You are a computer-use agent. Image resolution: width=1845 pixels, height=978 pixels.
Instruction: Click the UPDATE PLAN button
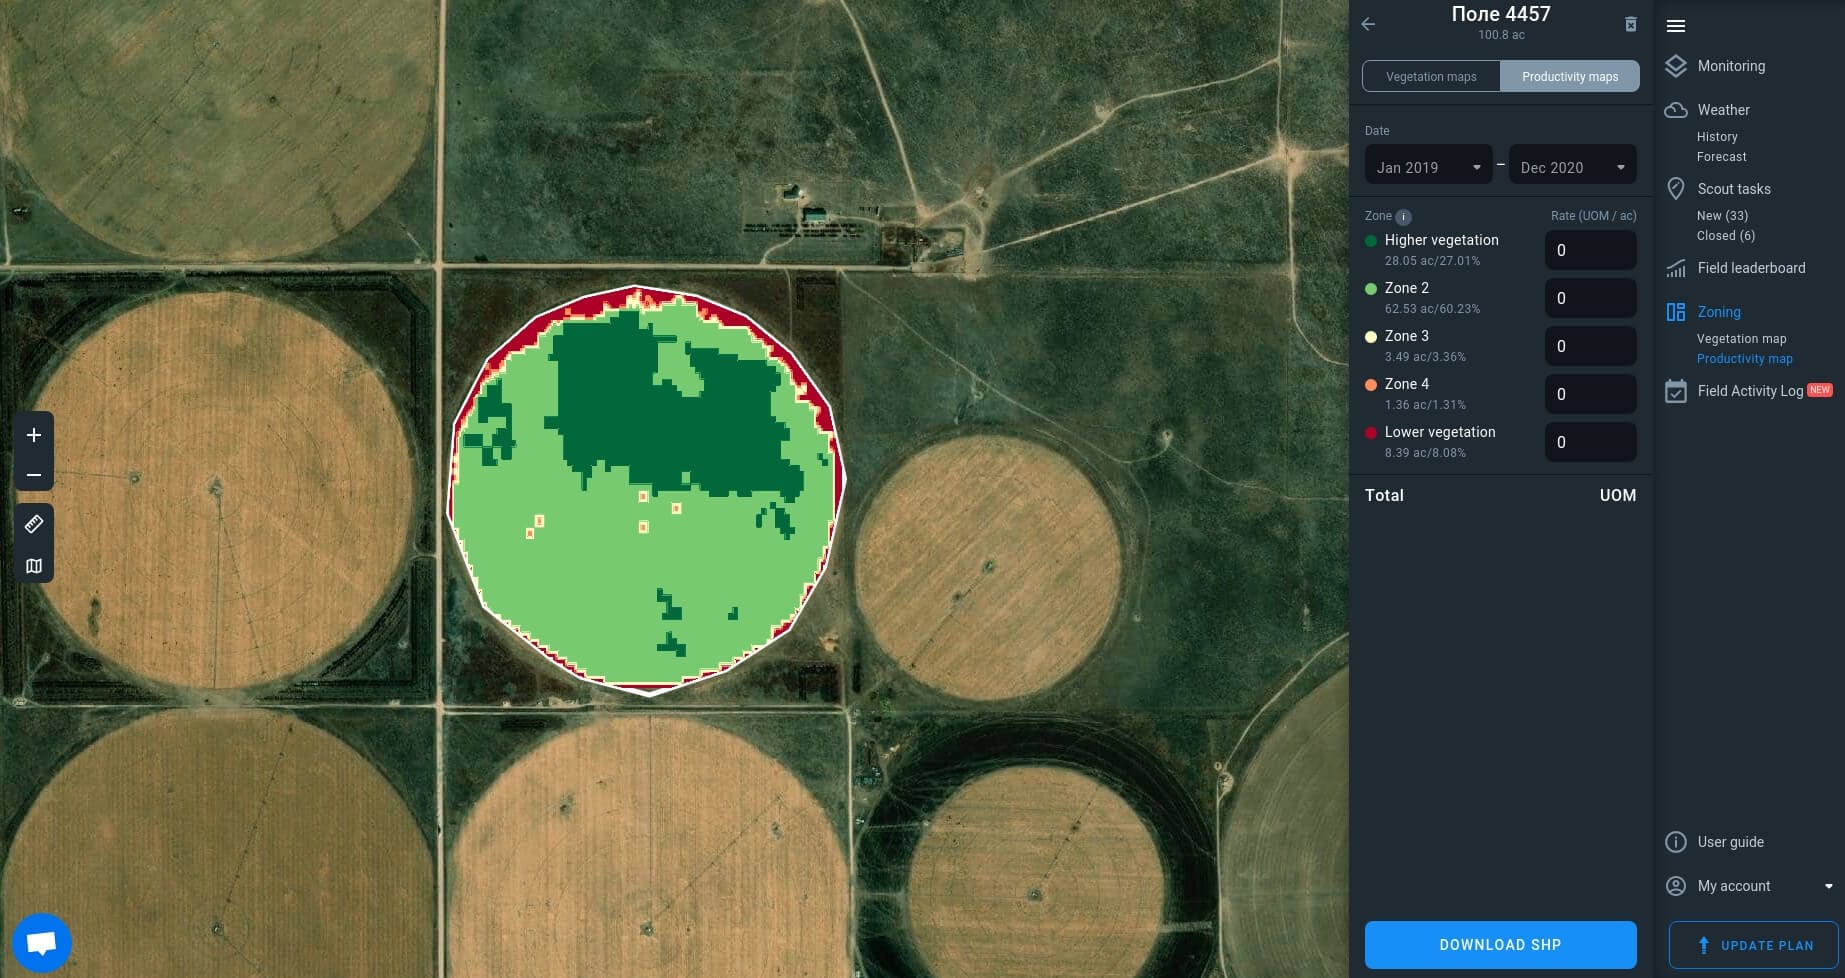tap(1754, 945)
